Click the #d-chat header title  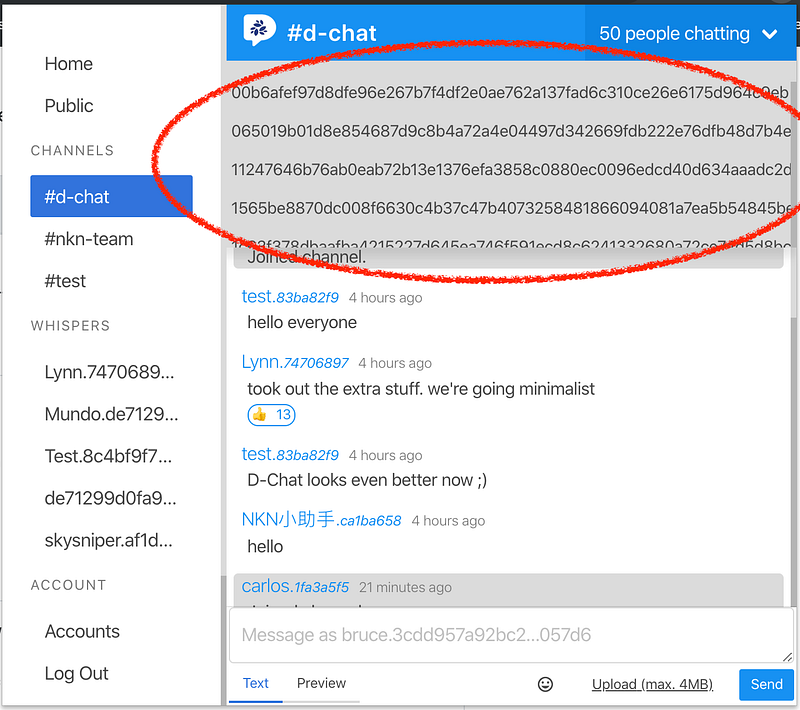tap(332, 33)
